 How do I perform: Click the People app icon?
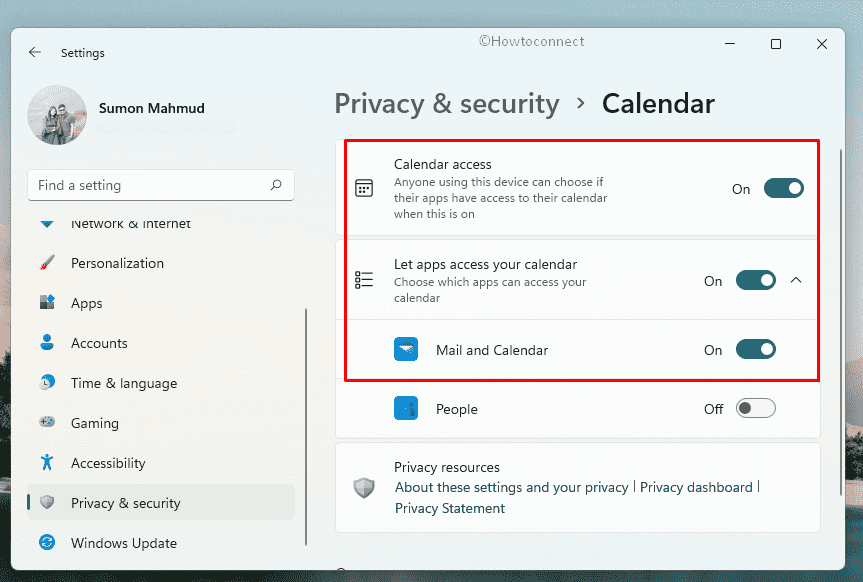tap(406, 408)
